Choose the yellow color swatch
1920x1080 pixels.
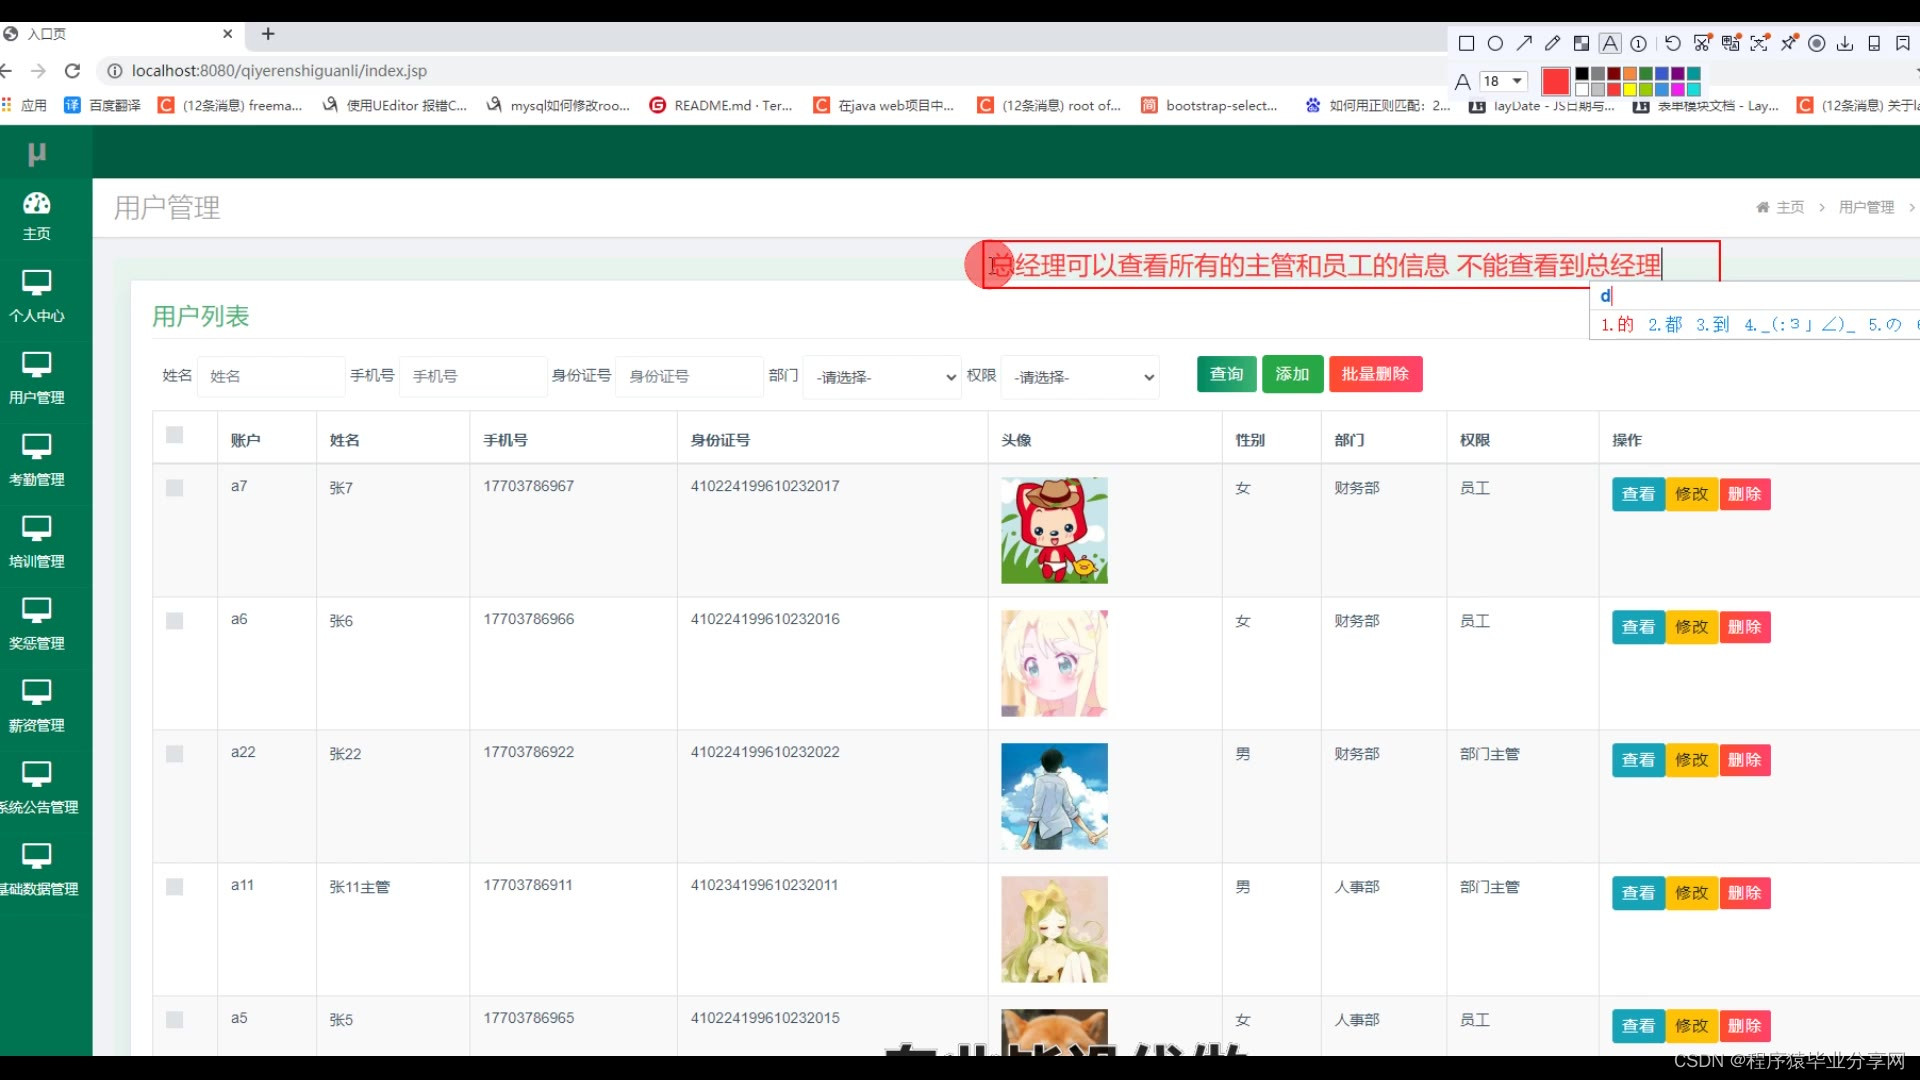click(1630, 89)
